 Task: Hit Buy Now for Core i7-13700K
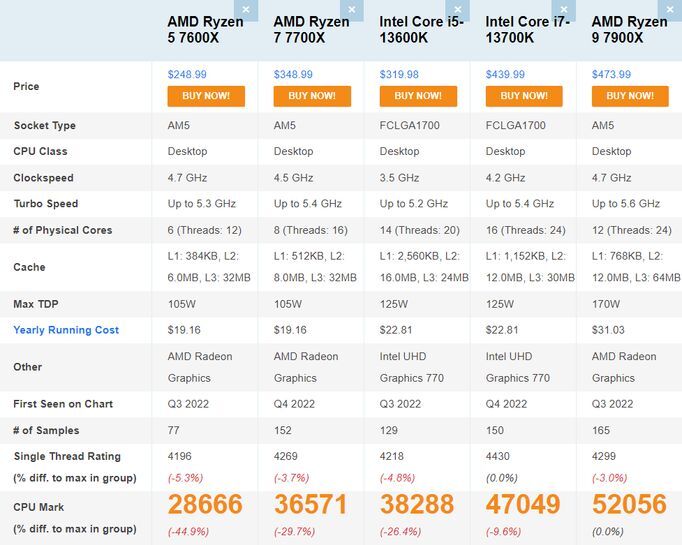click(x=524, y=96)
